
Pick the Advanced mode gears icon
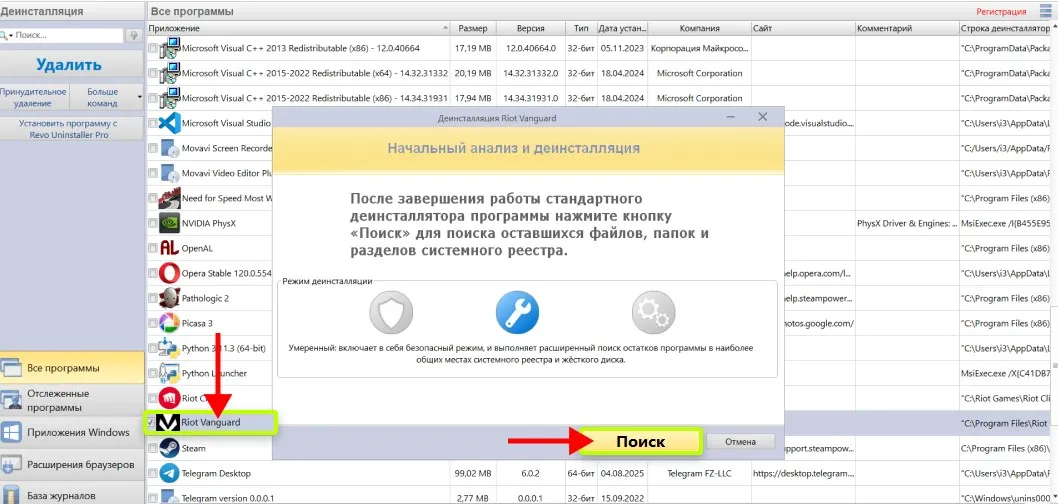tap(653, 313)
